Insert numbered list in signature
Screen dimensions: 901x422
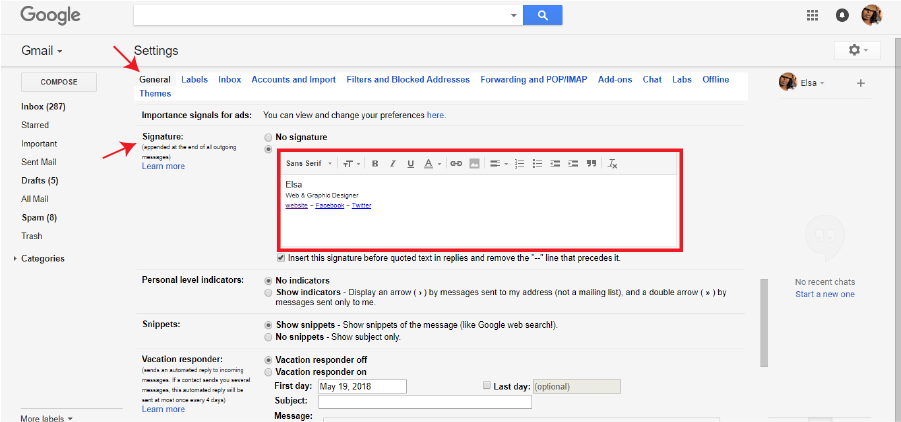pyautogui.click(x=519, y=164)
